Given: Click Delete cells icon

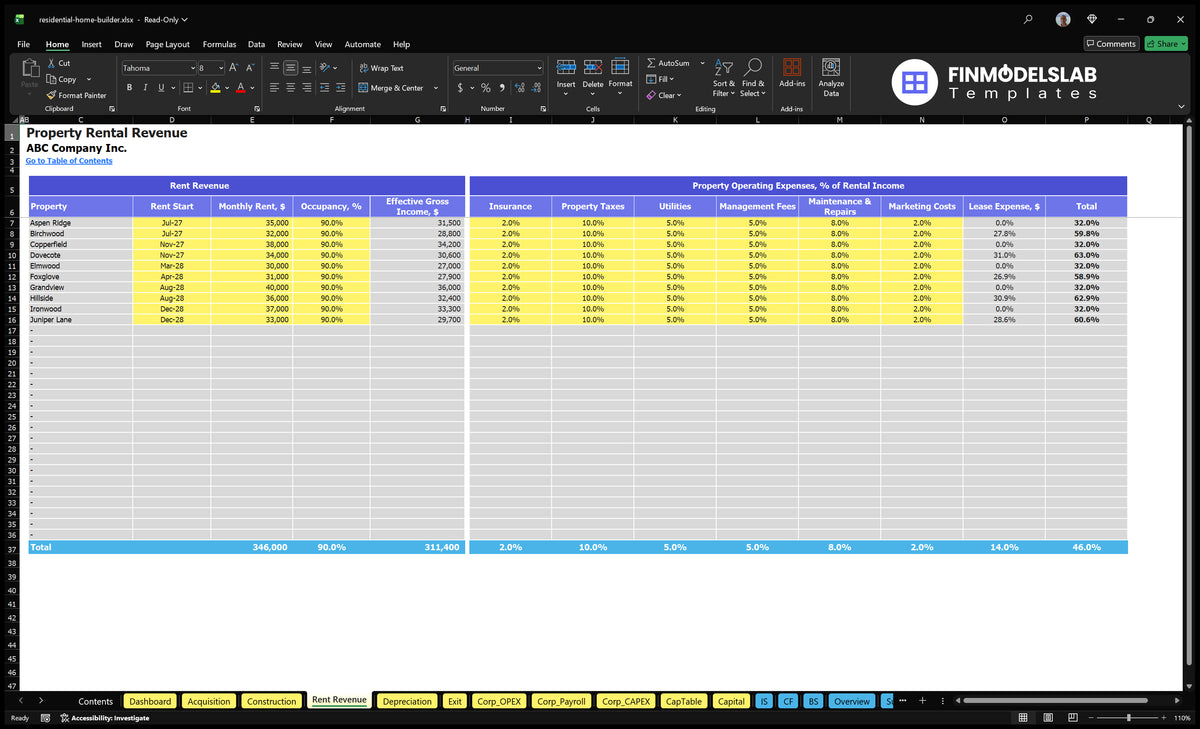Looking at the screenshot, I should tap(593, 67).
